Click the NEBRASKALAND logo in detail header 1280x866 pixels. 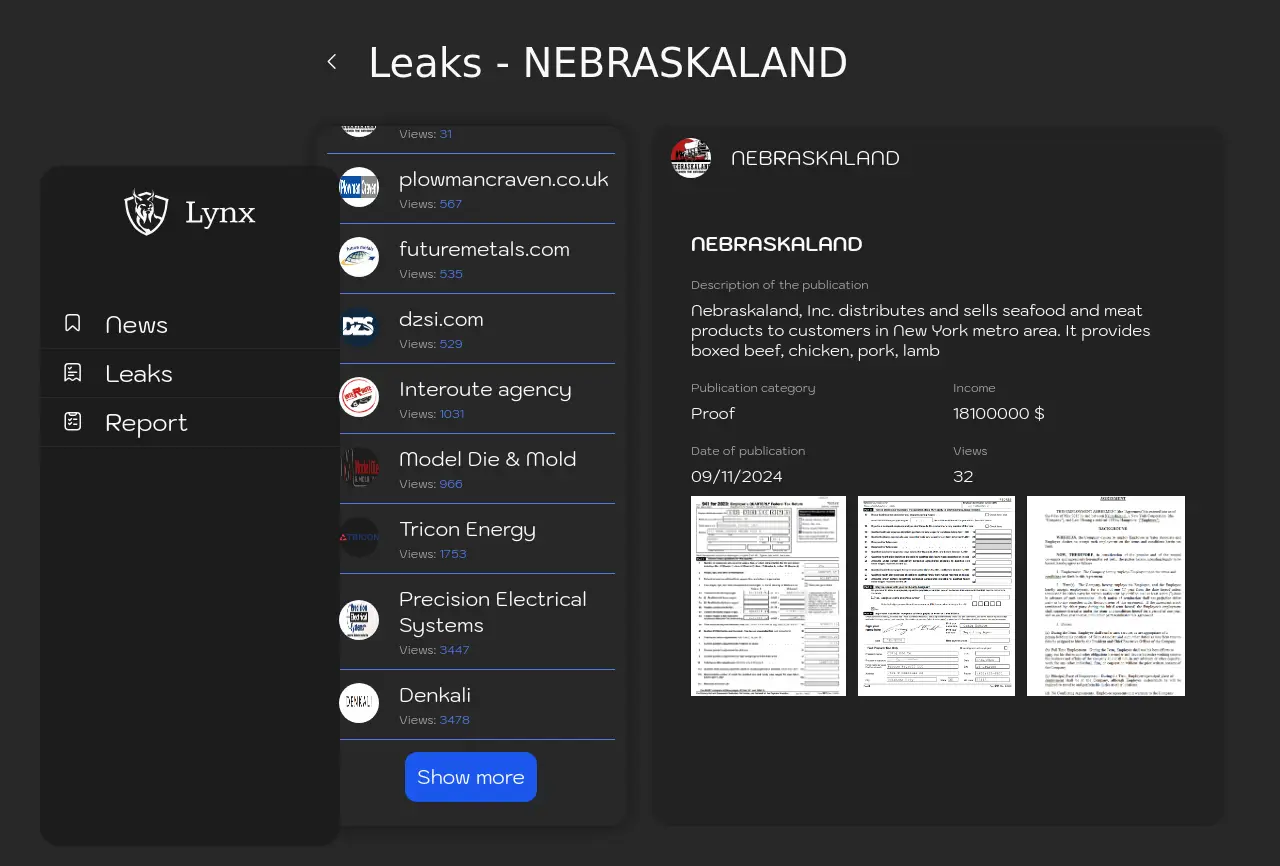click(x=691, y=158)
